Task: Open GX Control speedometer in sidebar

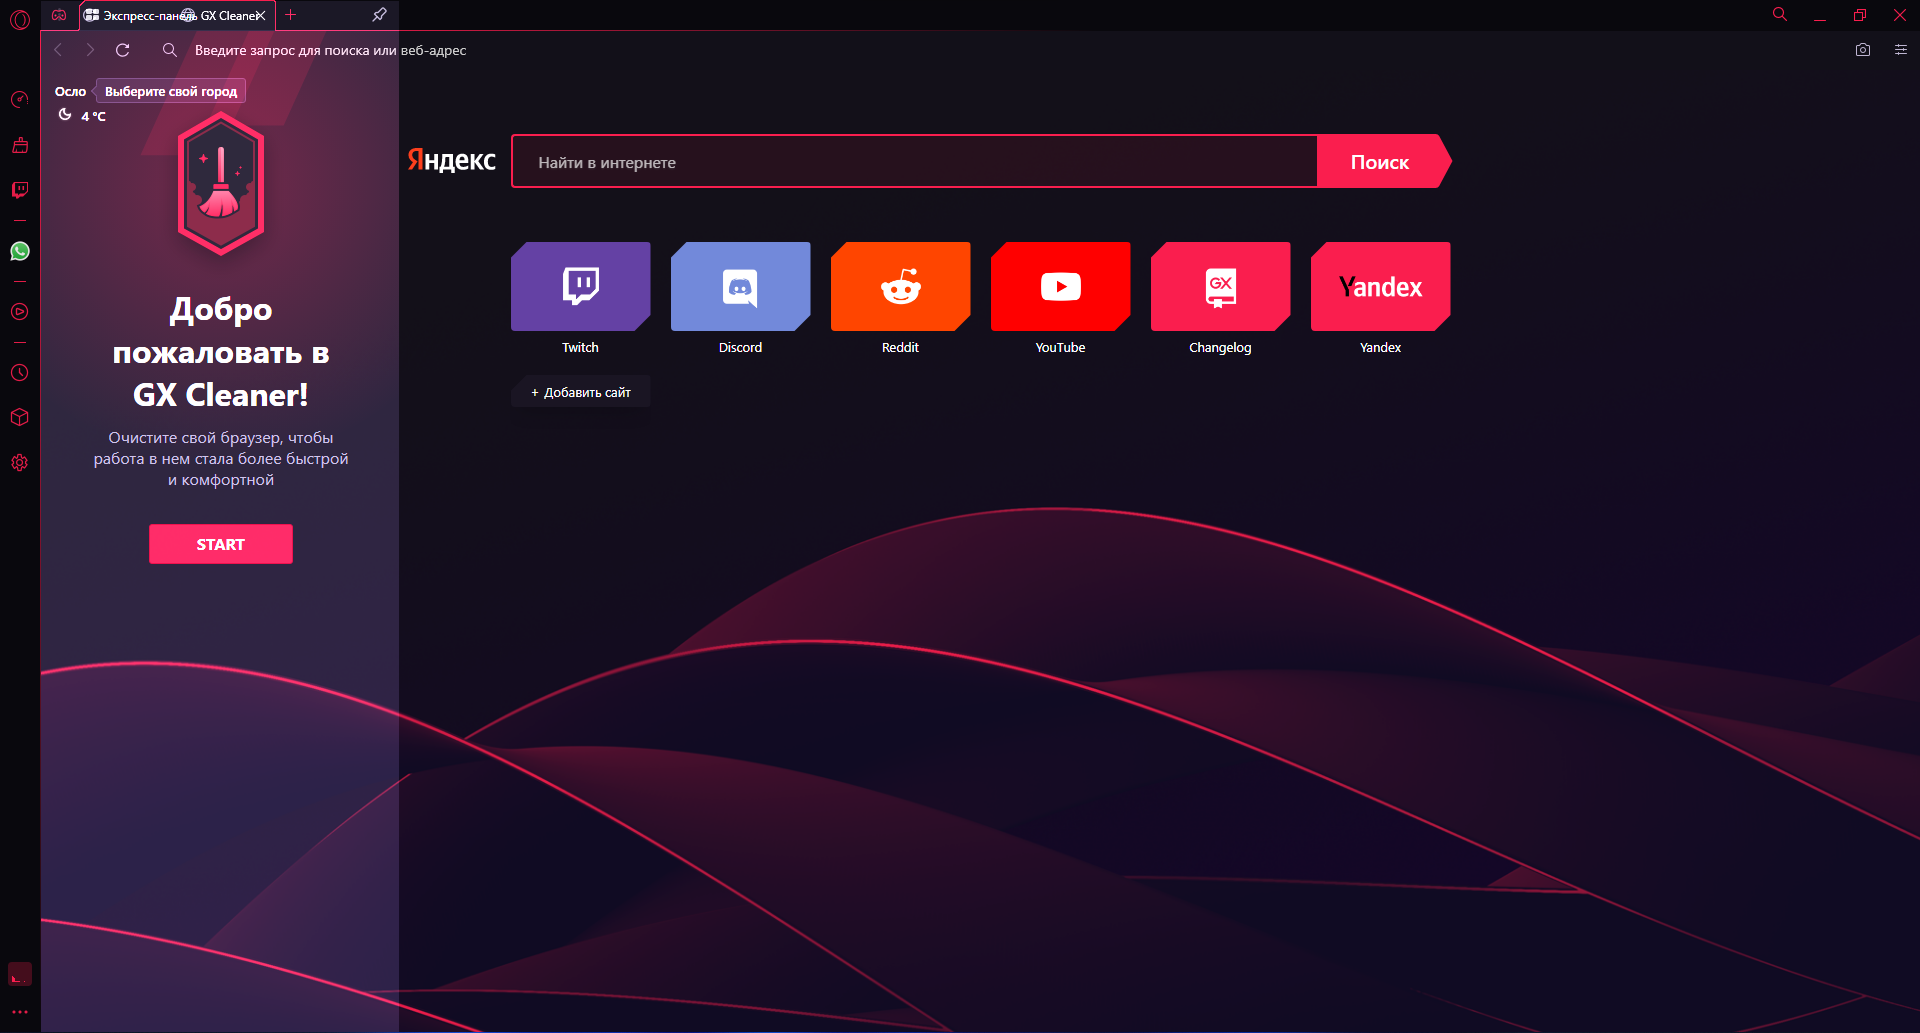Action: [20, 100]
